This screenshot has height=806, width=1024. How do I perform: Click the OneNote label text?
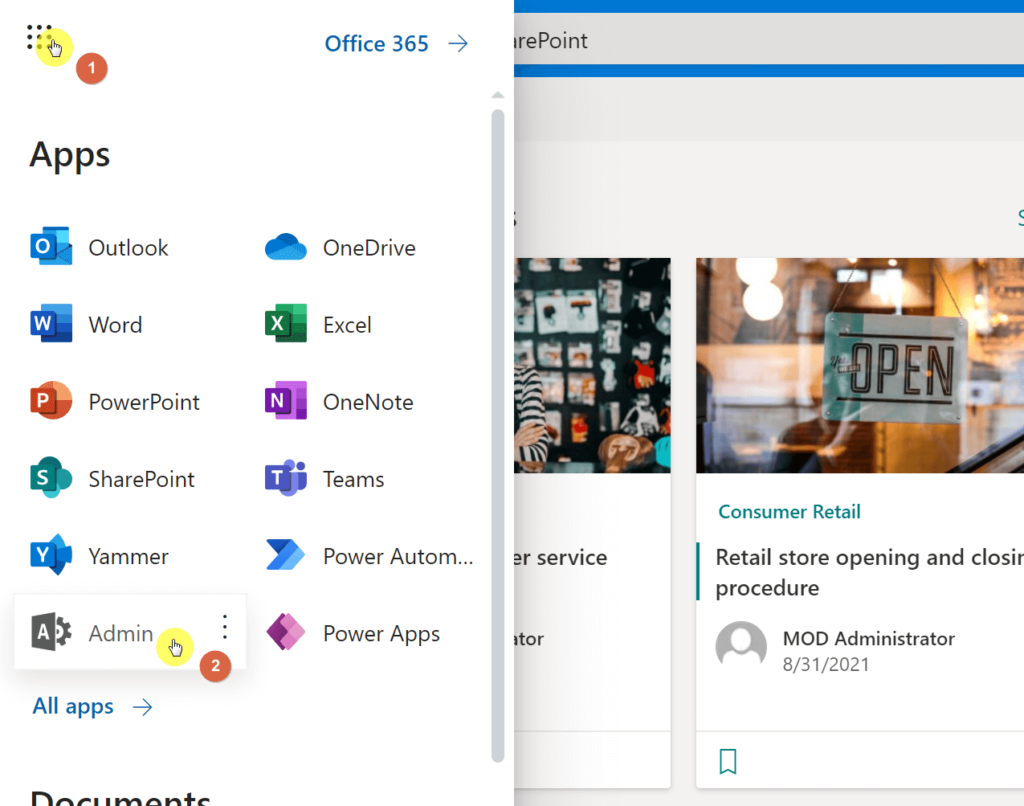368,402
